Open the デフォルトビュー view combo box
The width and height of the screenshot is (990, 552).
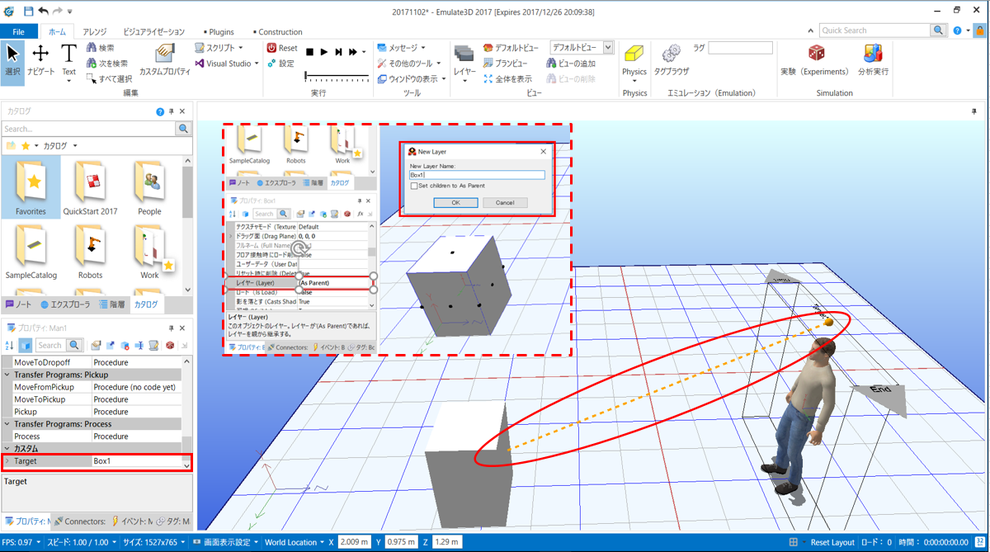pyautogui.click(x=582, y=47)
